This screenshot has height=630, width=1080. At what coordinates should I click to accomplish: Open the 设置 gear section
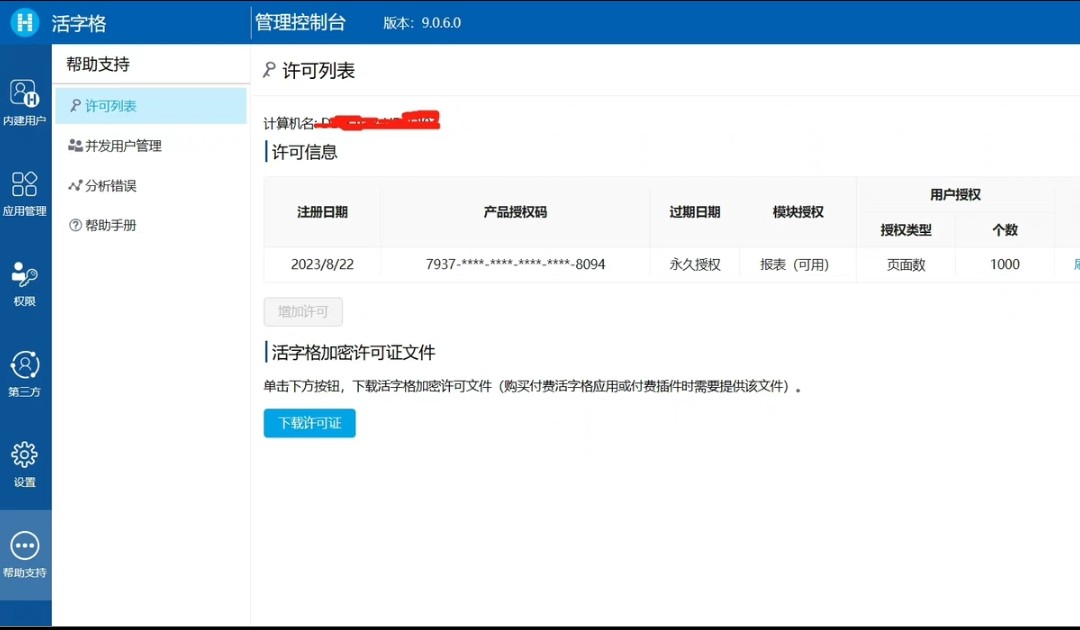coord(25,464)
